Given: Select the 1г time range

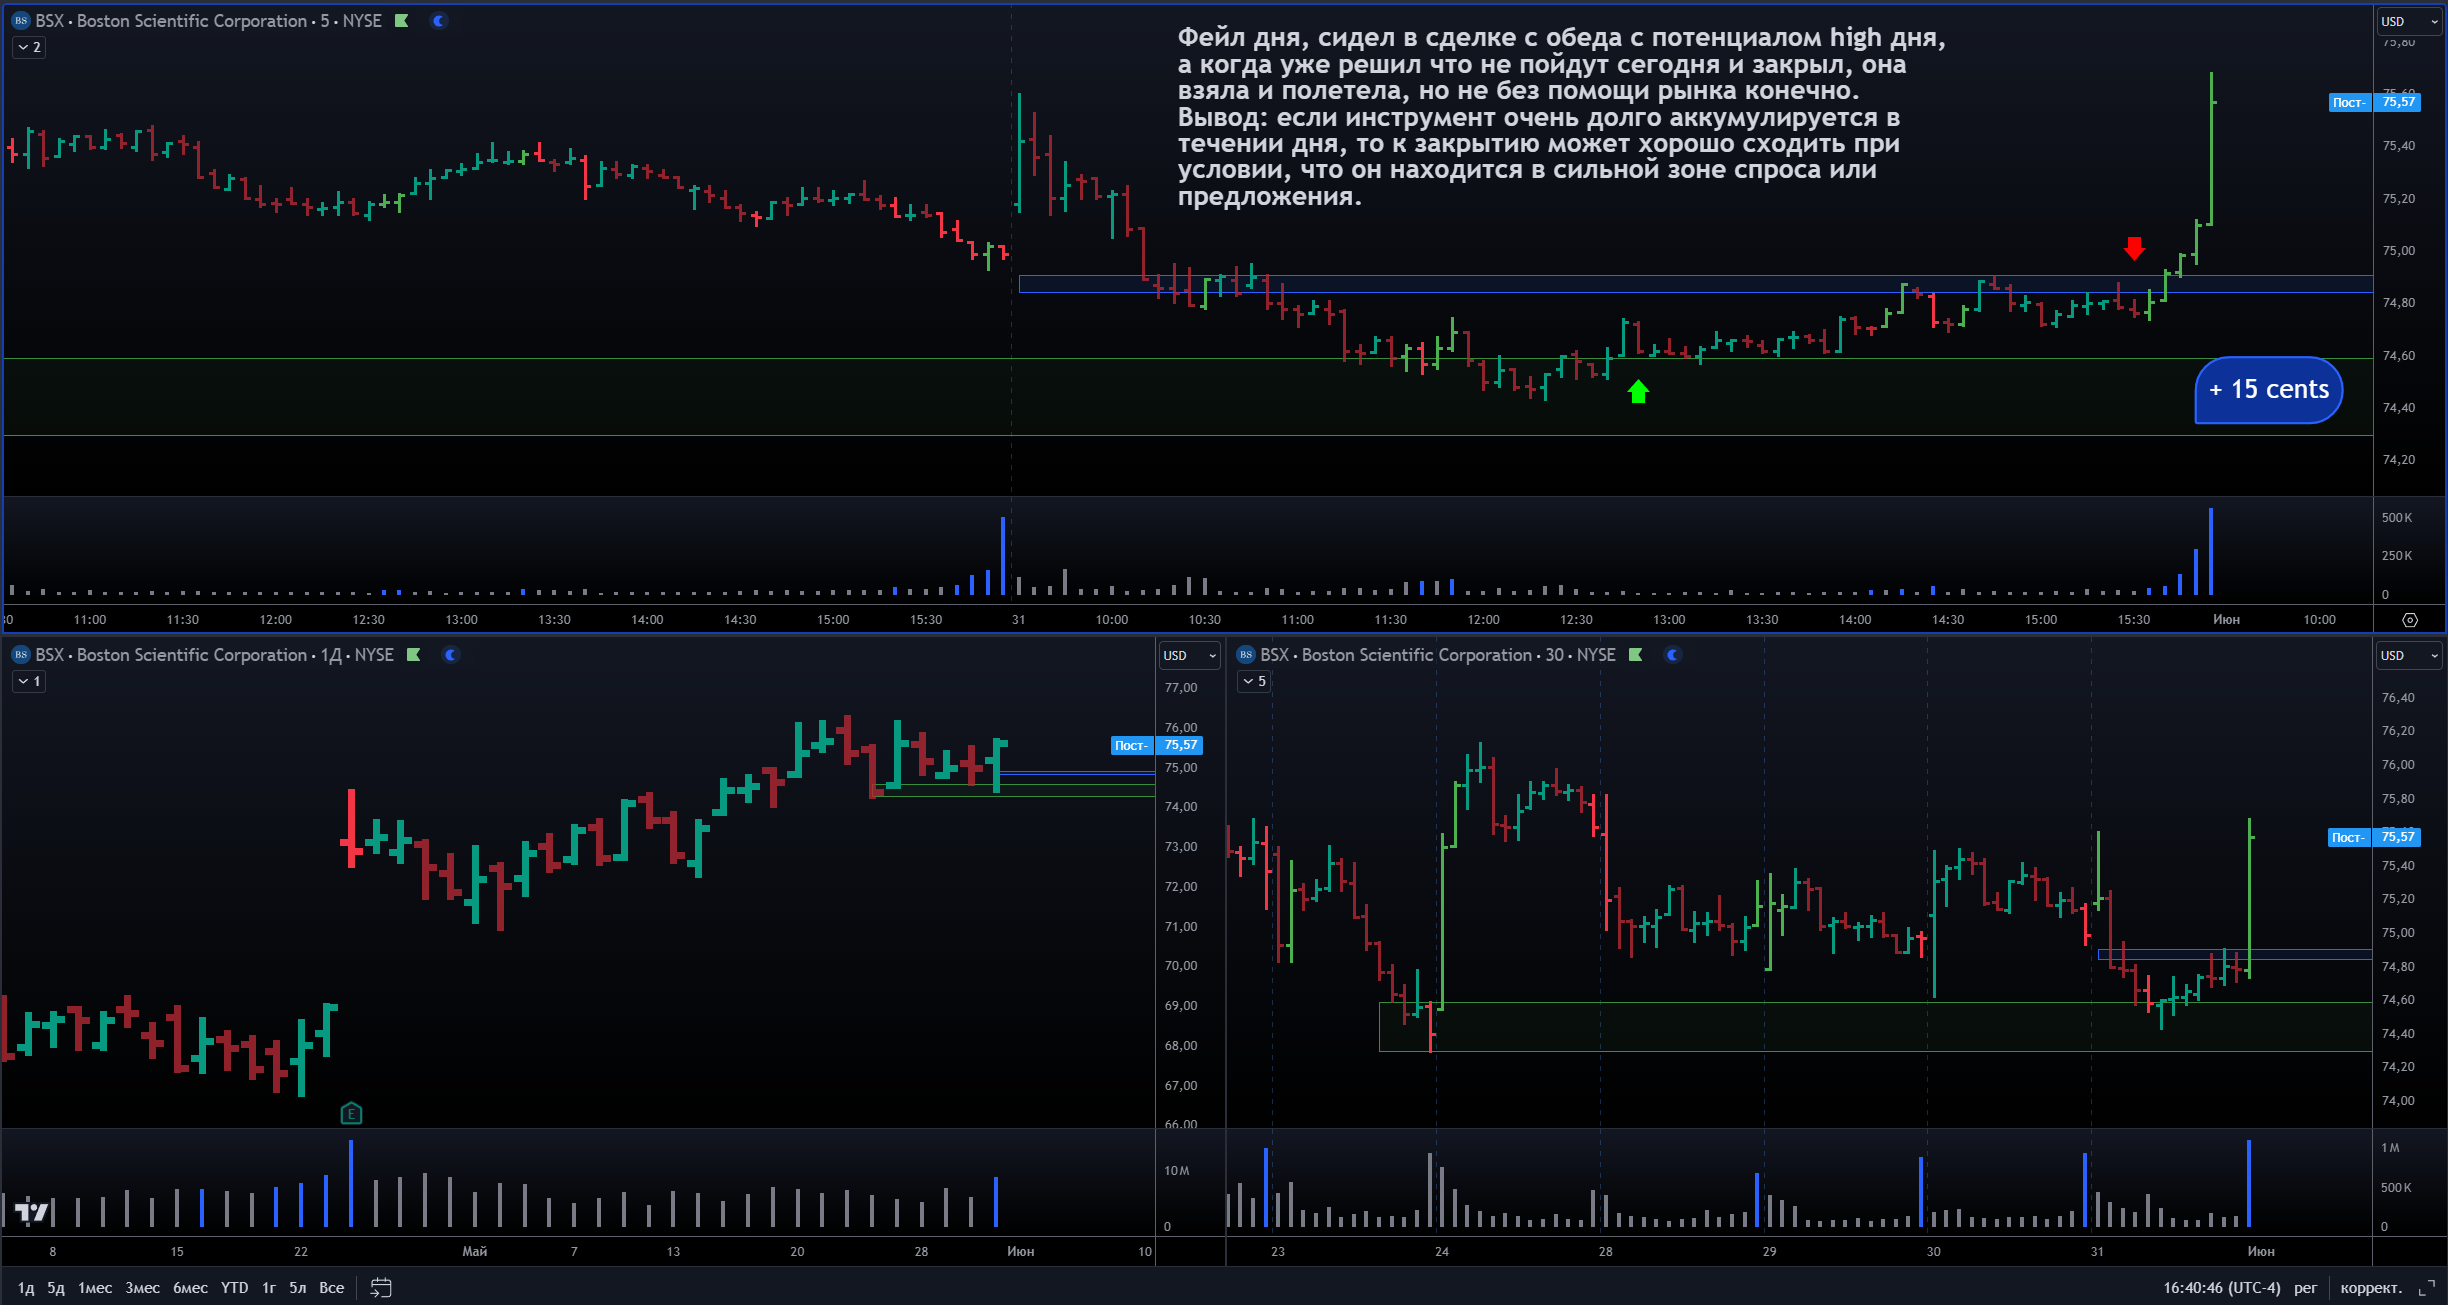Looking at the screenshot, I should tap(269, 1288).
